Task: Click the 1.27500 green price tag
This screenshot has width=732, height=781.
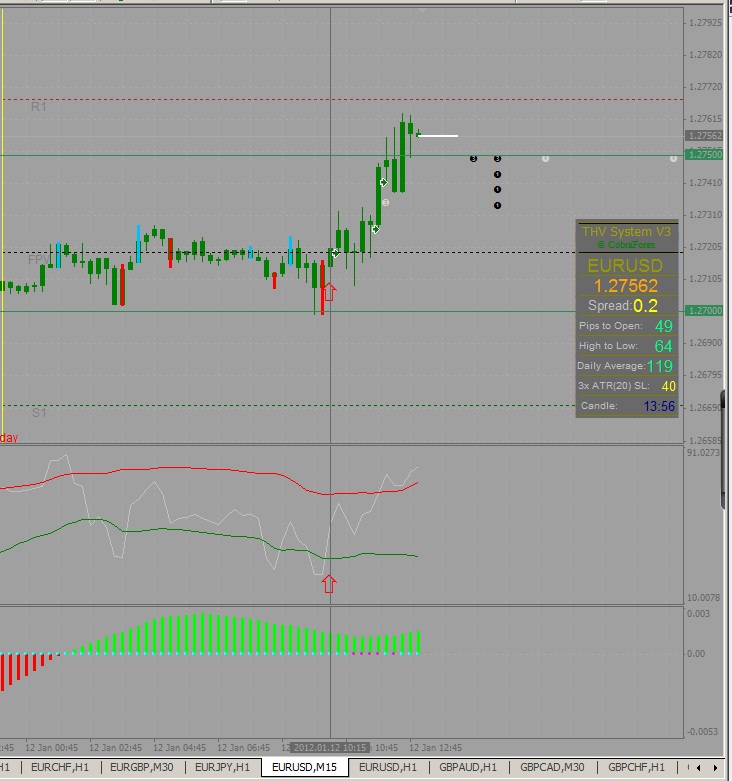Action: (x=704, y=155)
